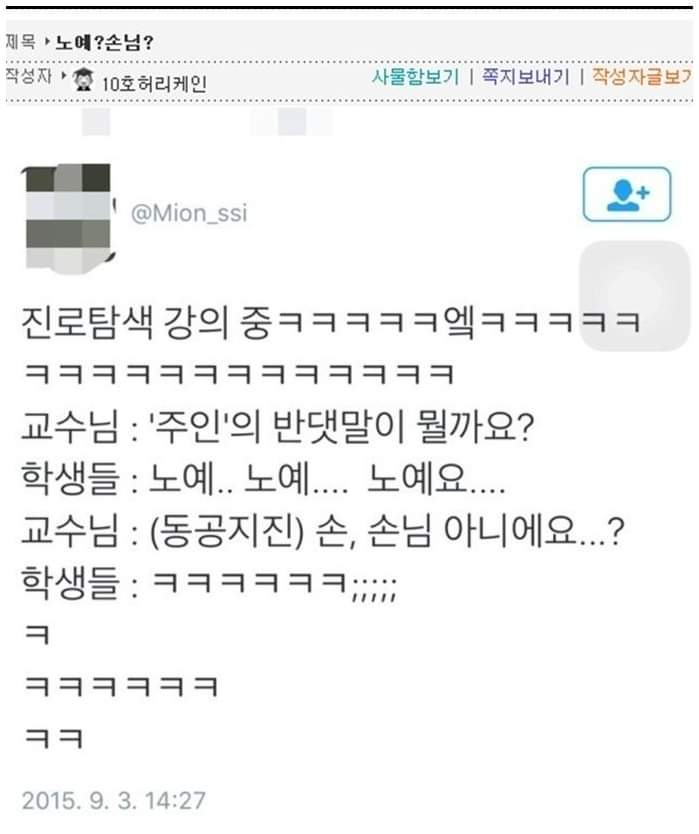
Task: Open the 작성자글보기 link
Action: coord(642,77)
